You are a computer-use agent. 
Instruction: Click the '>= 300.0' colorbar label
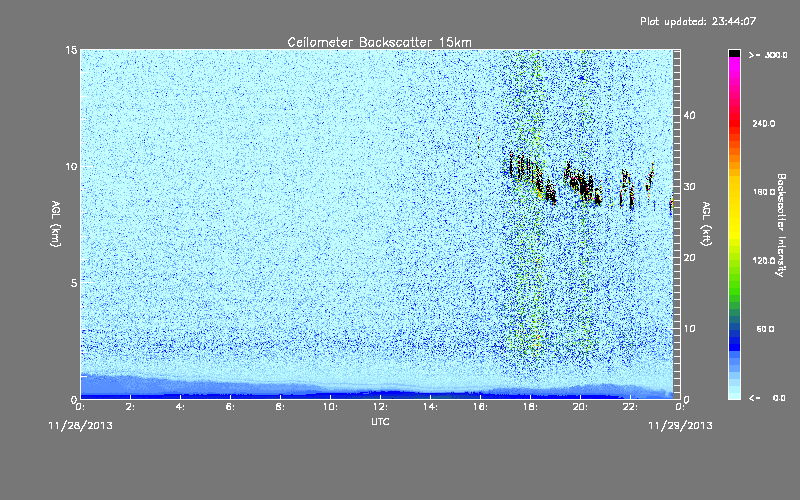click(x=768, y=55)
